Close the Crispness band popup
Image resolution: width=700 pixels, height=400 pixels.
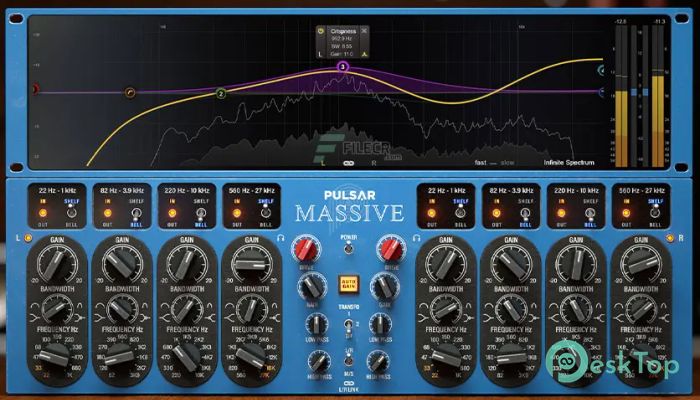pyautogui.click(x=364, y=31)
